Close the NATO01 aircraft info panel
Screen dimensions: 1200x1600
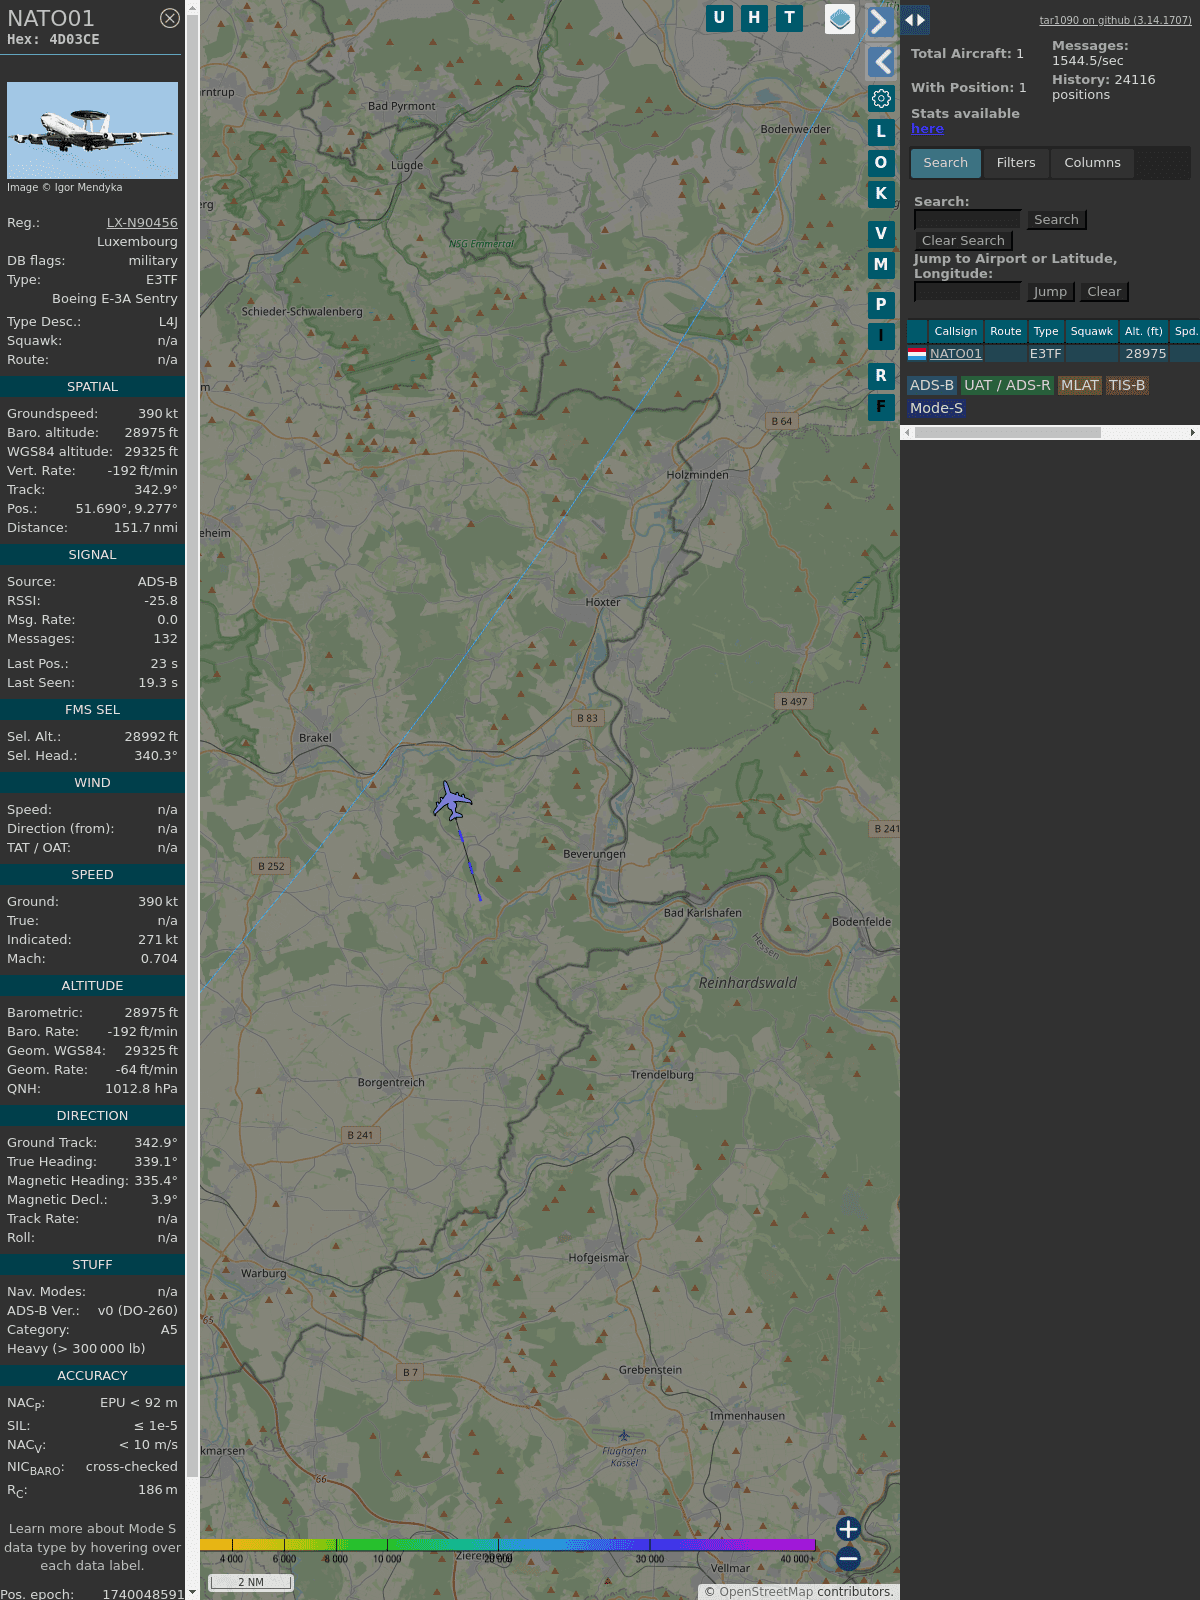click(x=170, y=18)
